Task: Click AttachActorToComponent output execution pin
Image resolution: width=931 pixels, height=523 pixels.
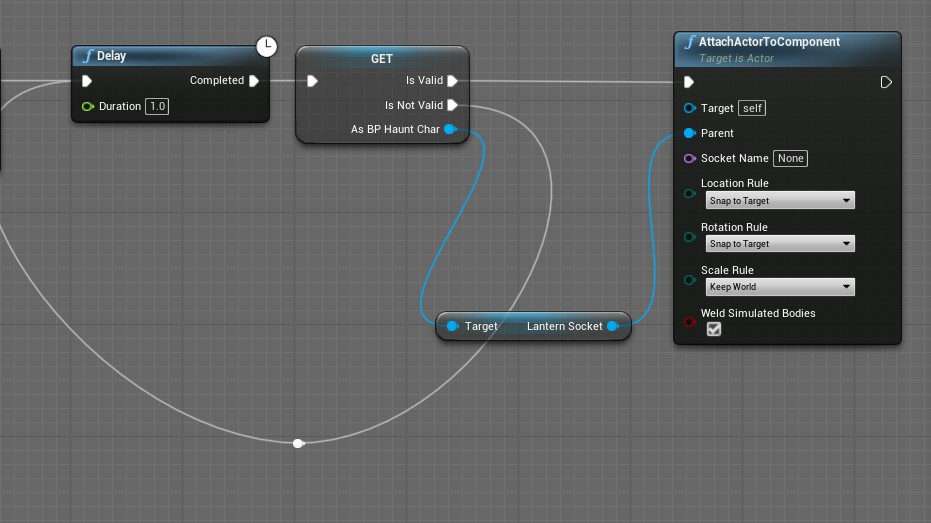Action: pyautogui.click(x=886, y=82)
